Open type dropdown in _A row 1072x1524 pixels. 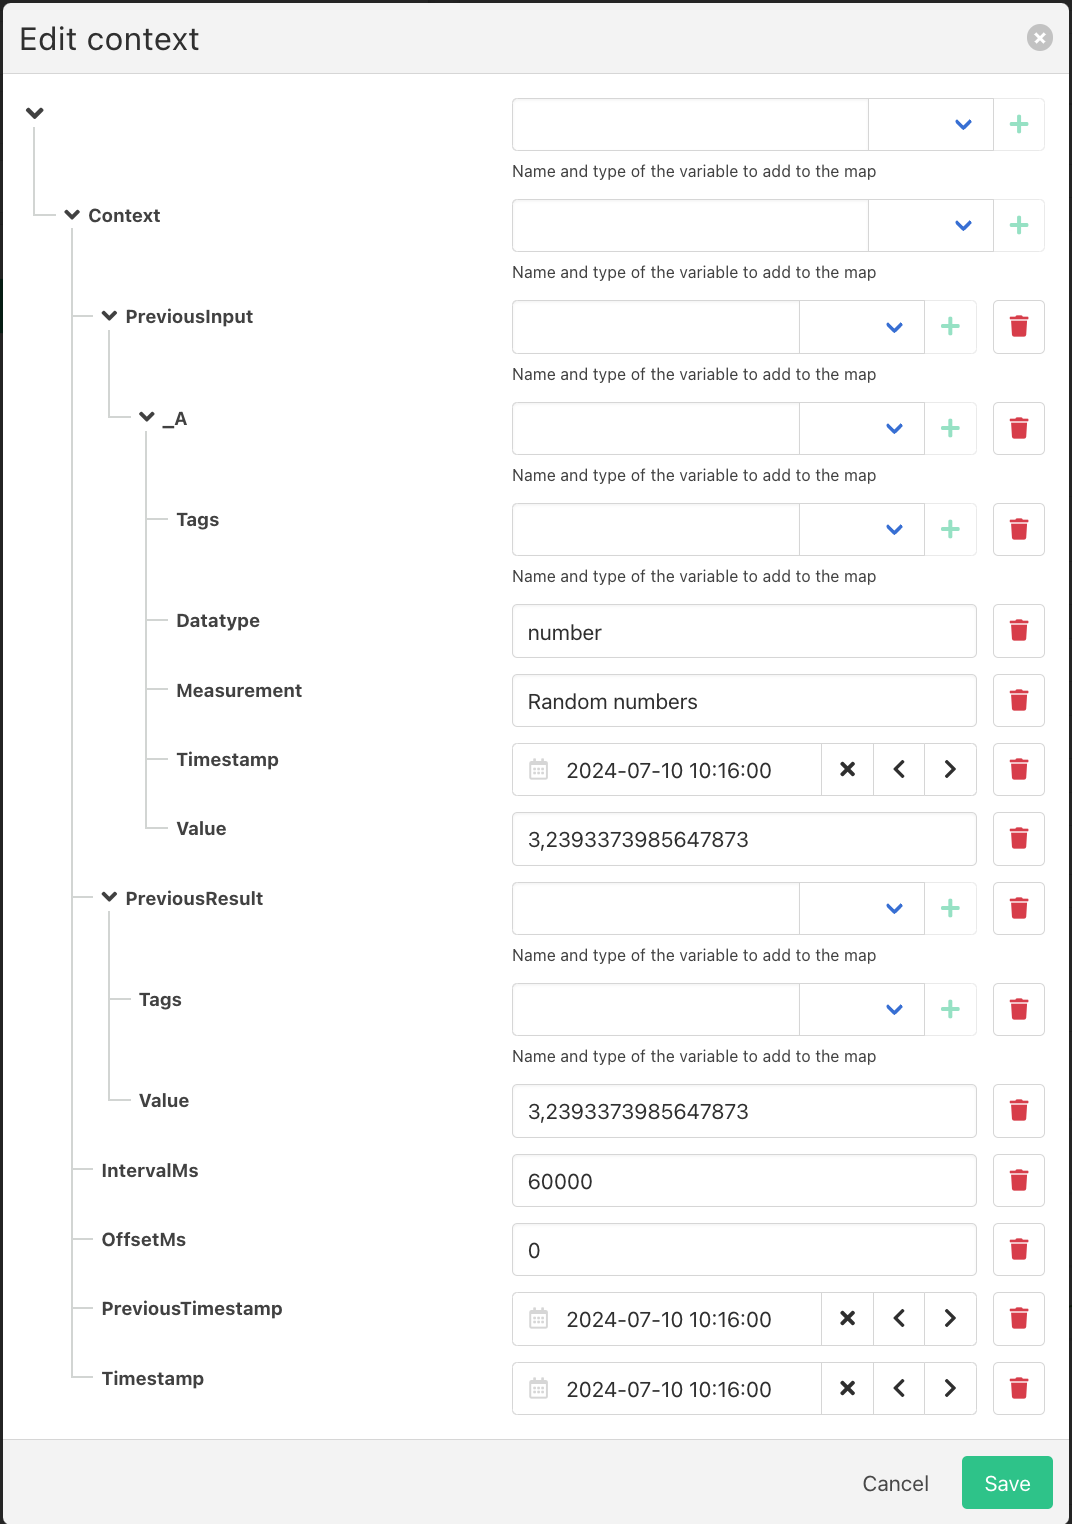862,428
